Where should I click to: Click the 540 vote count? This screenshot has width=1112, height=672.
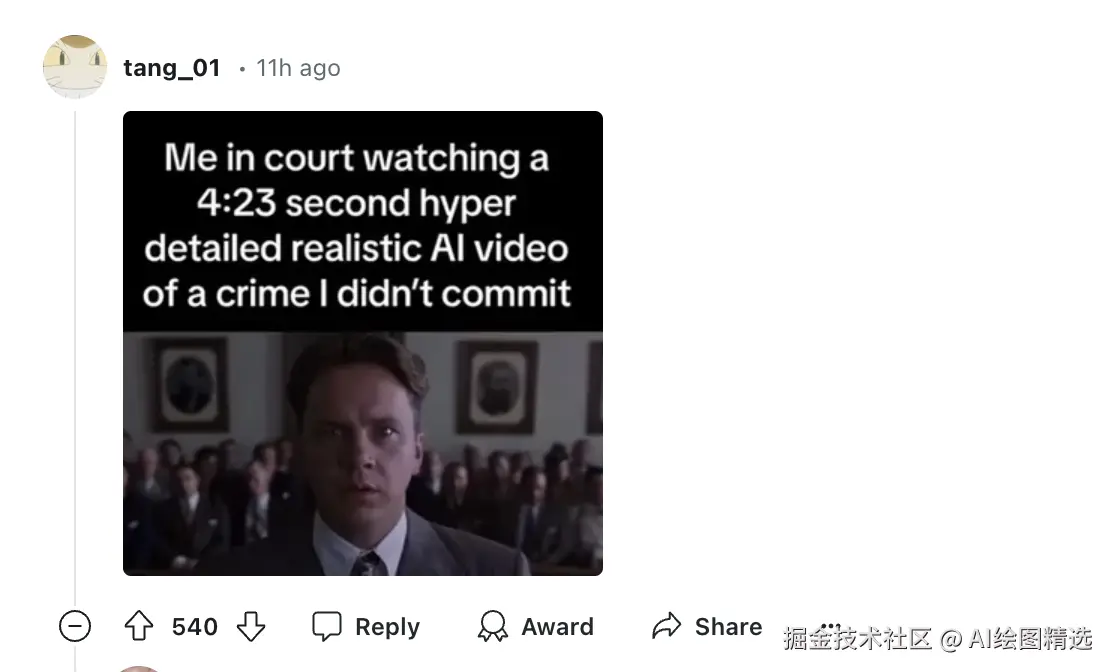pyautogui.click(x=194, y=627)
